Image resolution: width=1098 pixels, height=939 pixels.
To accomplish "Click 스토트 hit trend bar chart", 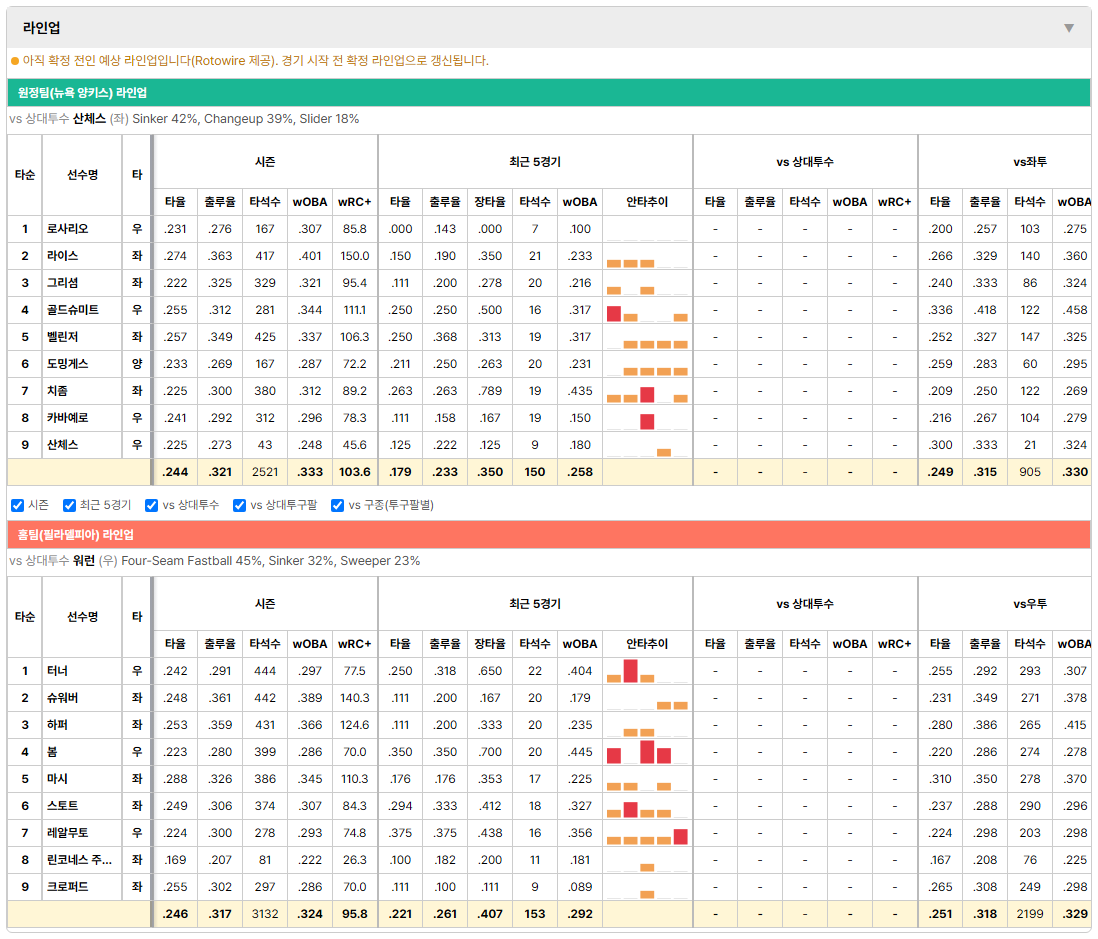I will pyautogui.click(x=647, y=807).
